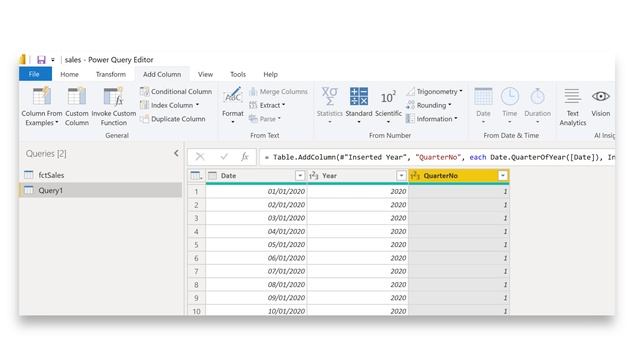640x360 pixels.
Task: Open the Year column filter dropdown
Action: point(401,176)
